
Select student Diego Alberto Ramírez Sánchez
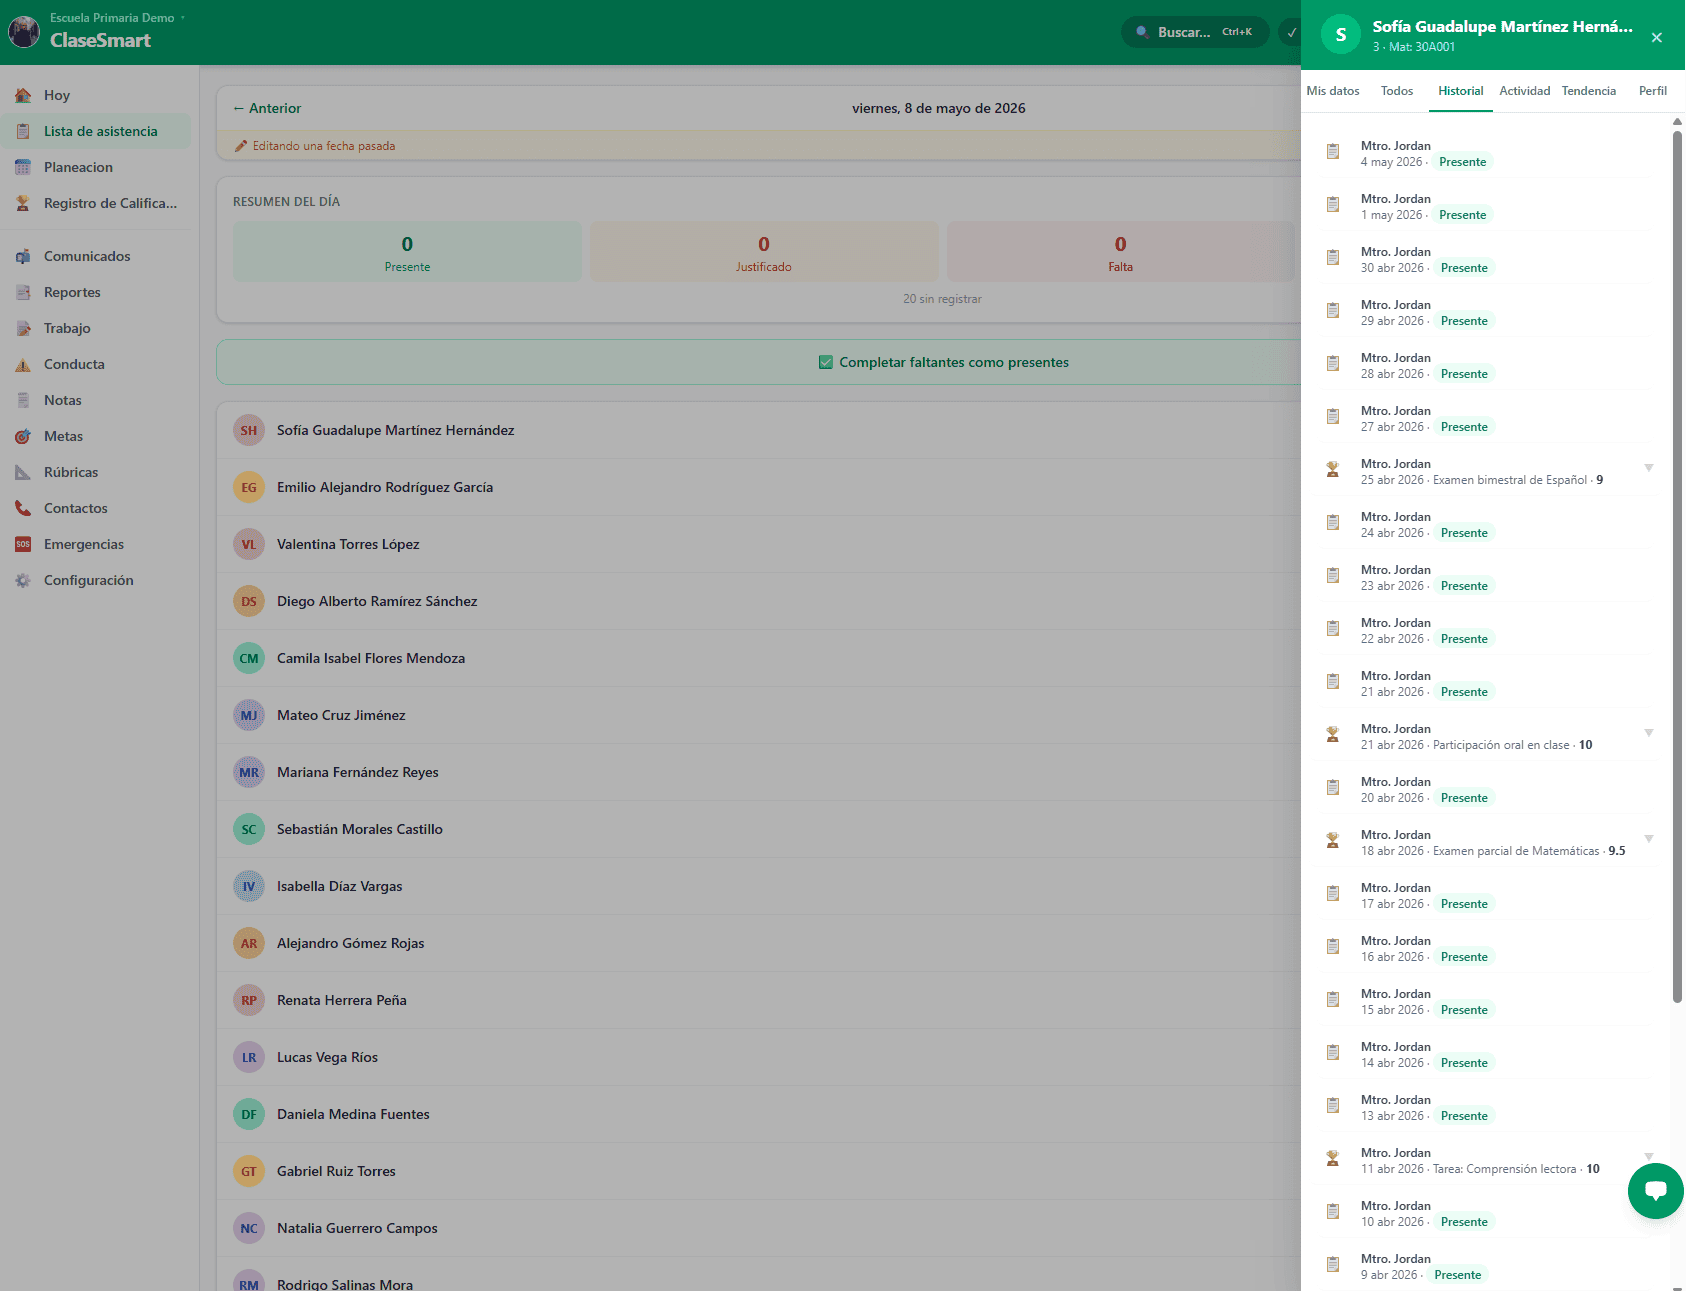[758, 601]
